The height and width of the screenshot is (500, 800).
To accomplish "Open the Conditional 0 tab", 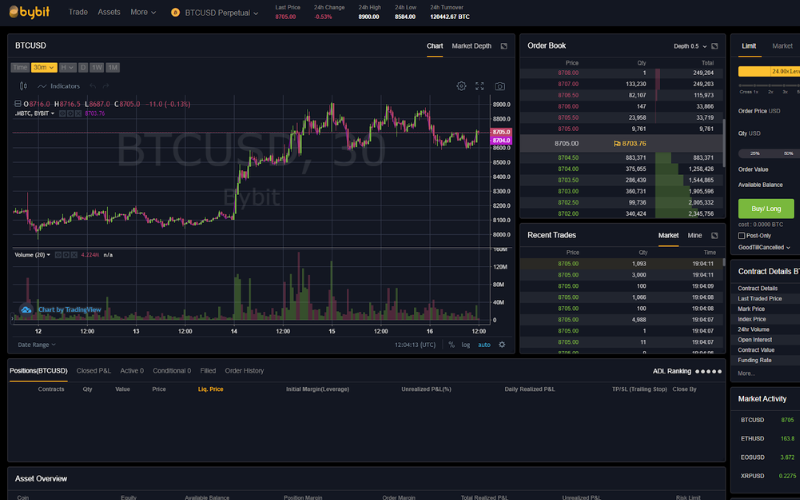I will 172,371.
